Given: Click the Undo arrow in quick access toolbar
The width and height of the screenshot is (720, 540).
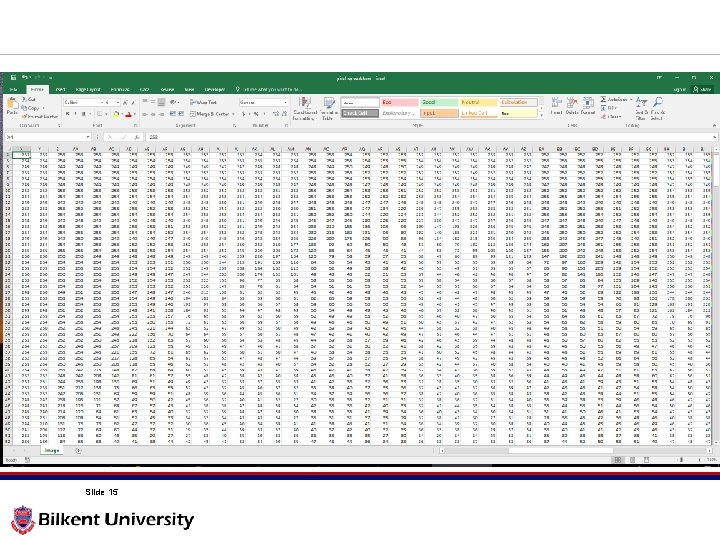Looking at the screenshot, I should pyautogui.click(x=25, y=78).
